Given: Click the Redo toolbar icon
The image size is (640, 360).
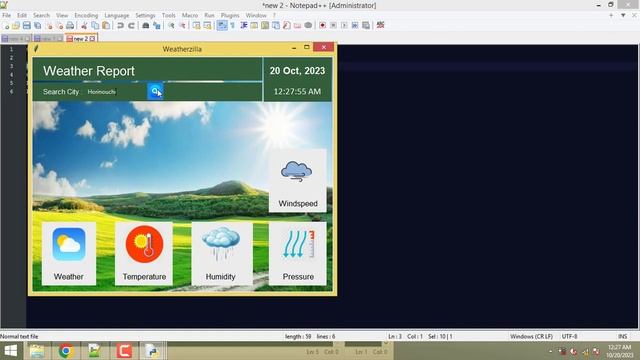Looking at the screenshot, I should (x=131, y=25).
